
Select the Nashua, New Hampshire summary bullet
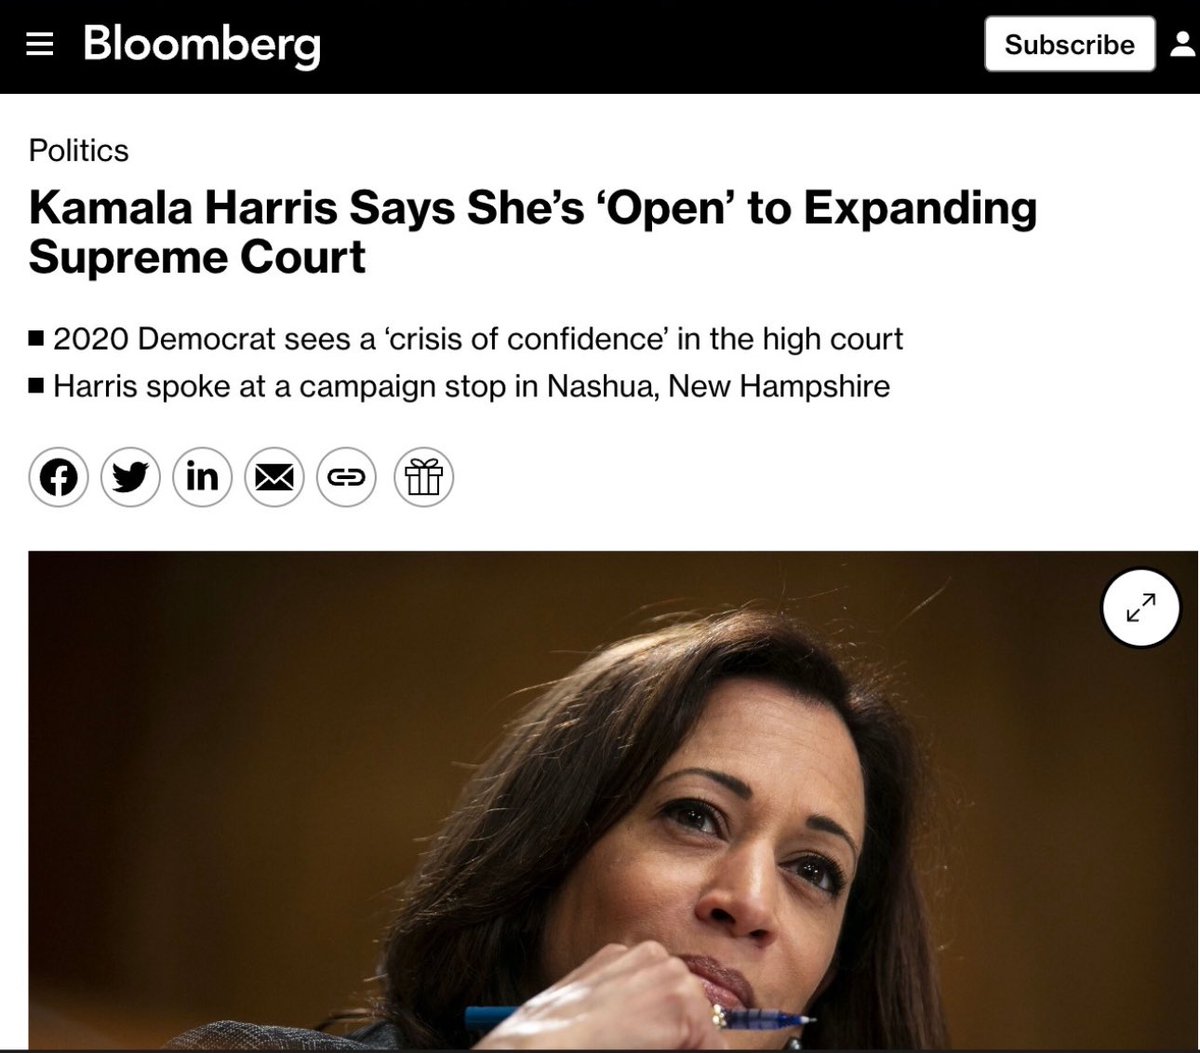click(459, 386)
